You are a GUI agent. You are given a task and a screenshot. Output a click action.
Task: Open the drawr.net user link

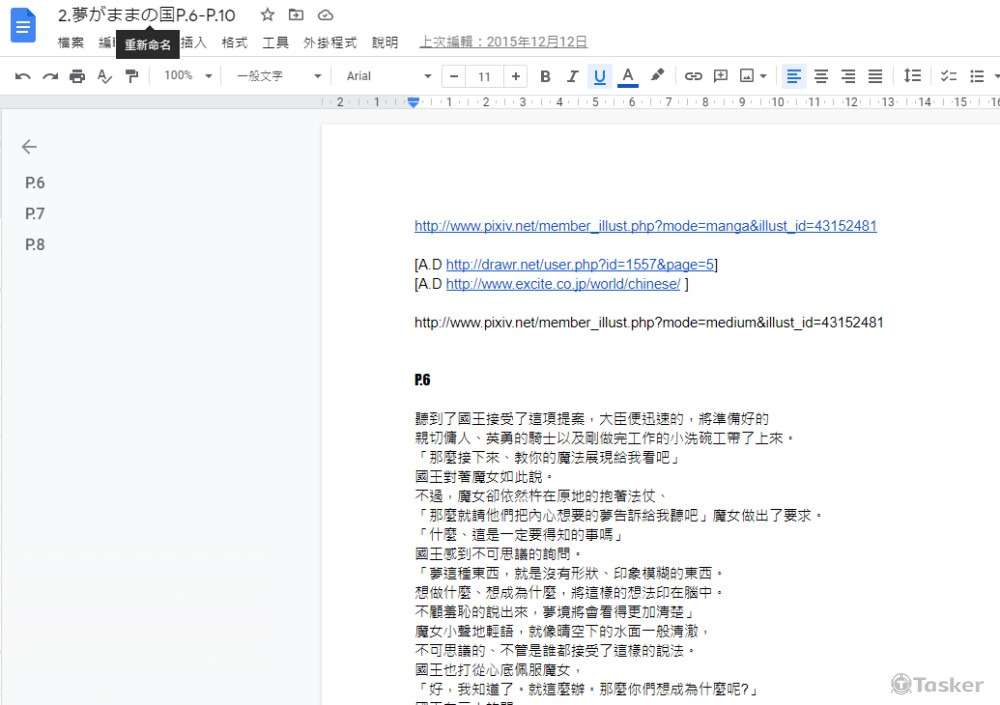580,265
